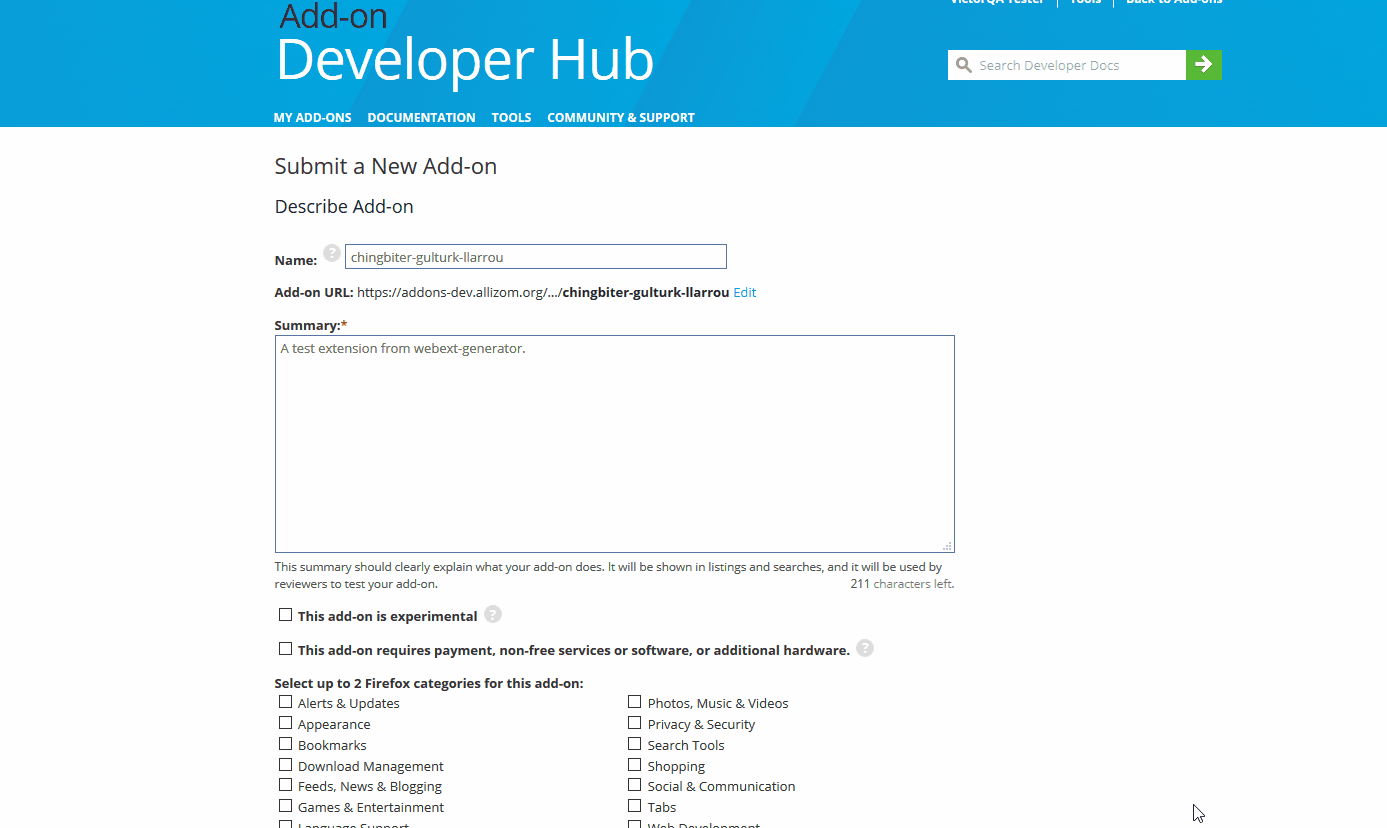Click the Name input containing chingbiter-gulturk-llarrou

(535, 256)
